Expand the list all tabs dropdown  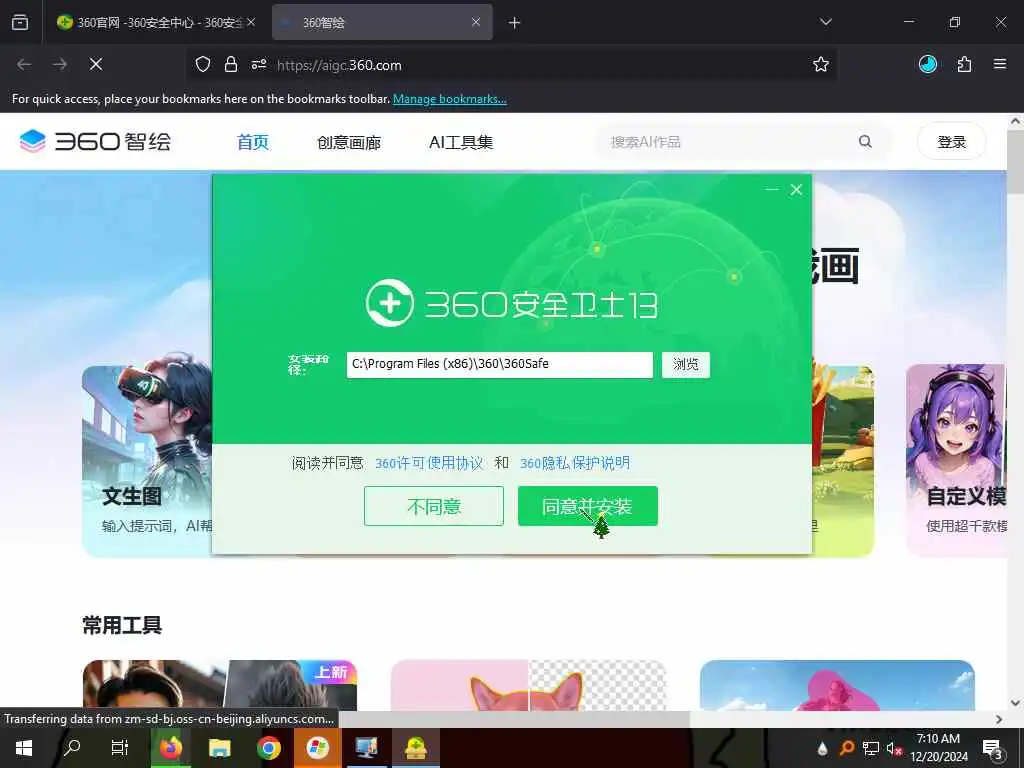(825, 22)
